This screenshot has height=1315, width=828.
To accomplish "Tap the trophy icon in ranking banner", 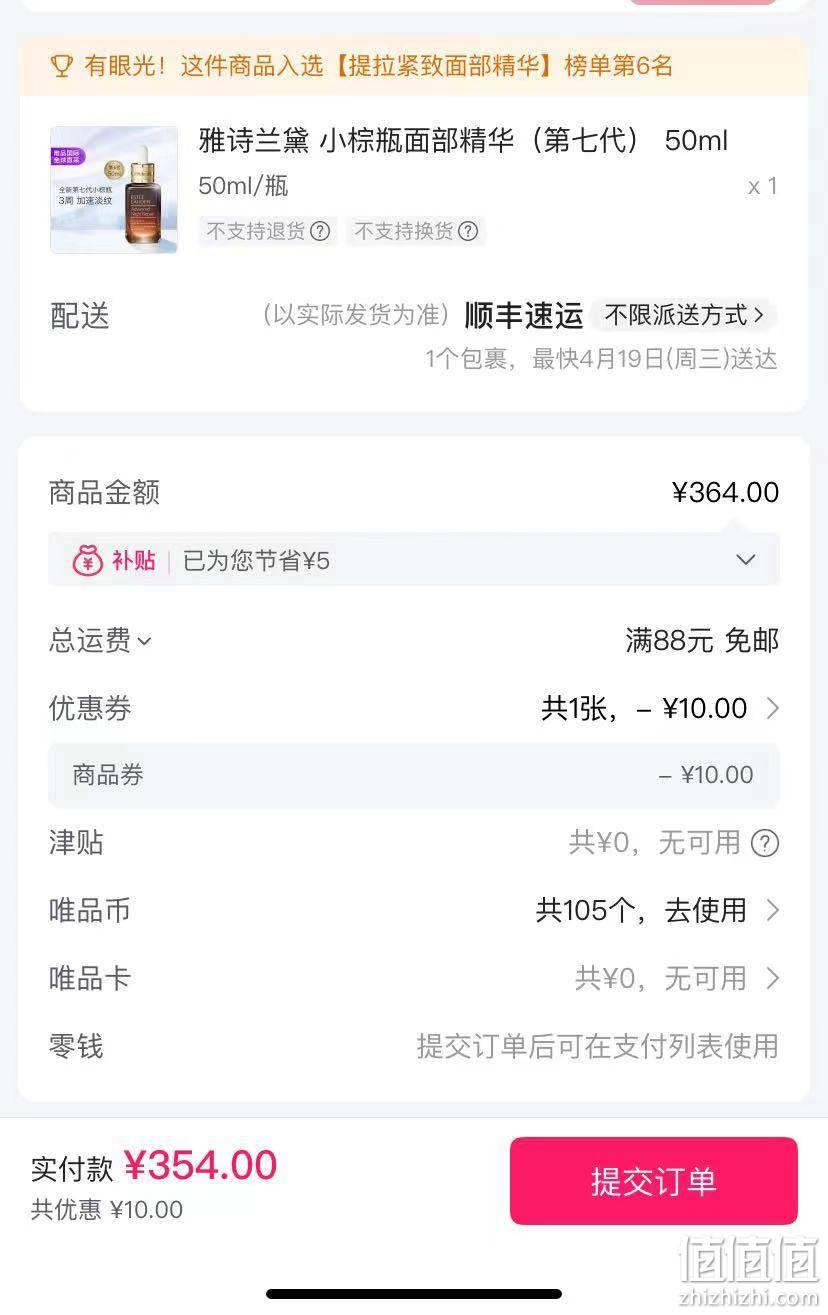I will [62, 67].
